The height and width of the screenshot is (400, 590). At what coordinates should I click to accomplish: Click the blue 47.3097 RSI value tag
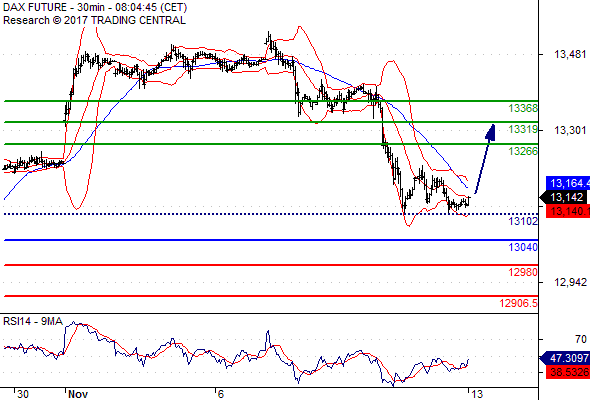point(565,358)
